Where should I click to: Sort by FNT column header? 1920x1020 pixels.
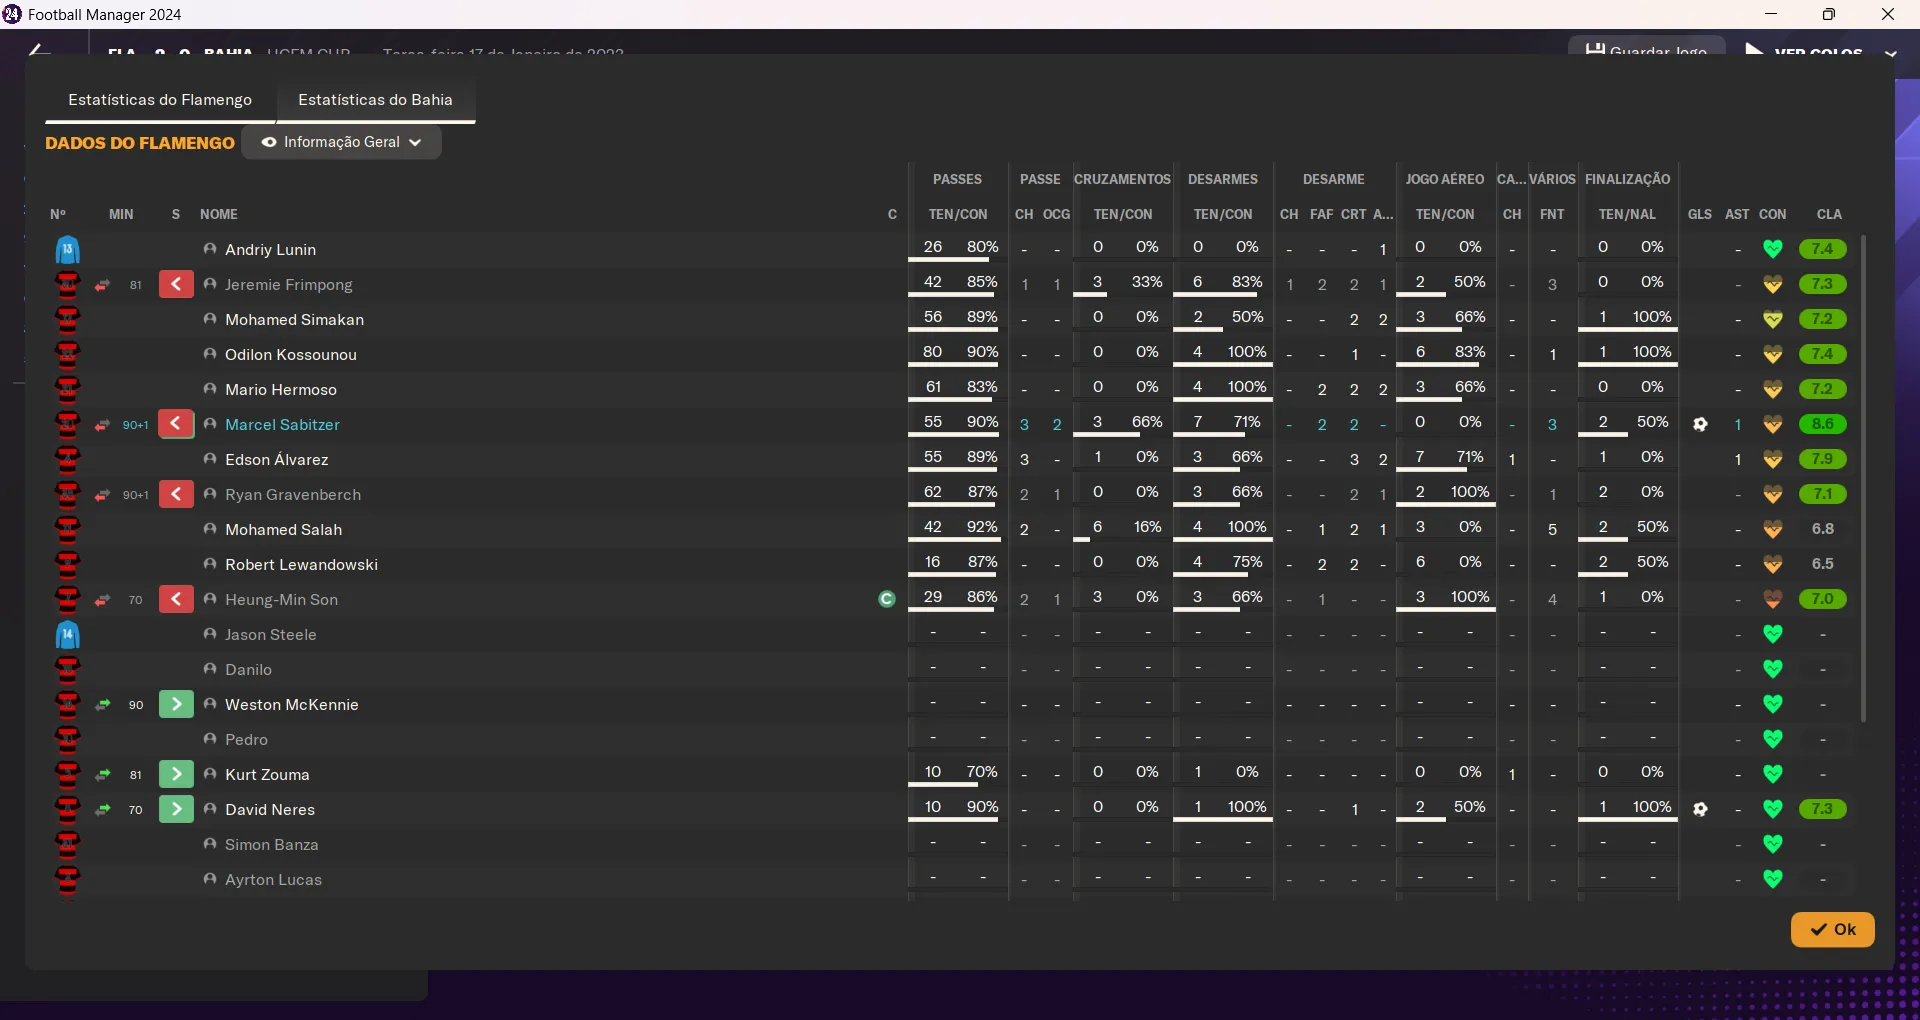1552,214
